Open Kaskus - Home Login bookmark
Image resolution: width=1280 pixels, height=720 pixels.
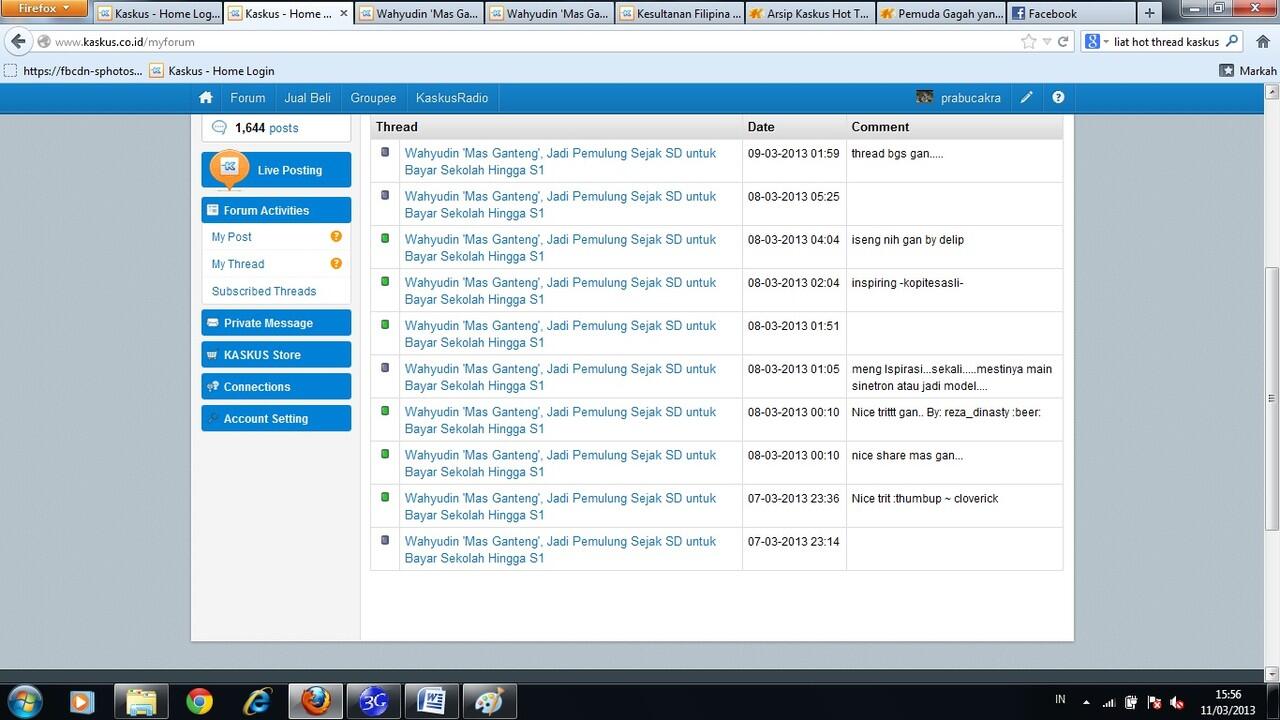coord(212,71)
